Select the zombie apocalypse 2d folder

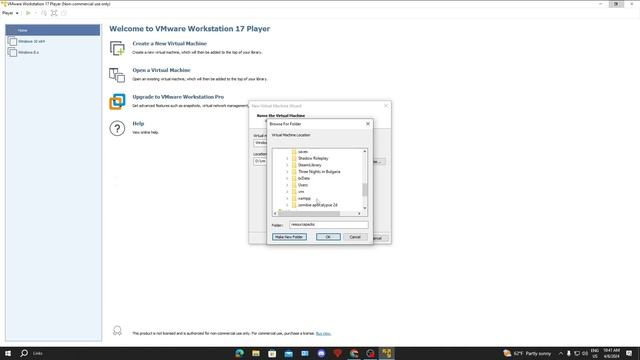pos(318,205)
